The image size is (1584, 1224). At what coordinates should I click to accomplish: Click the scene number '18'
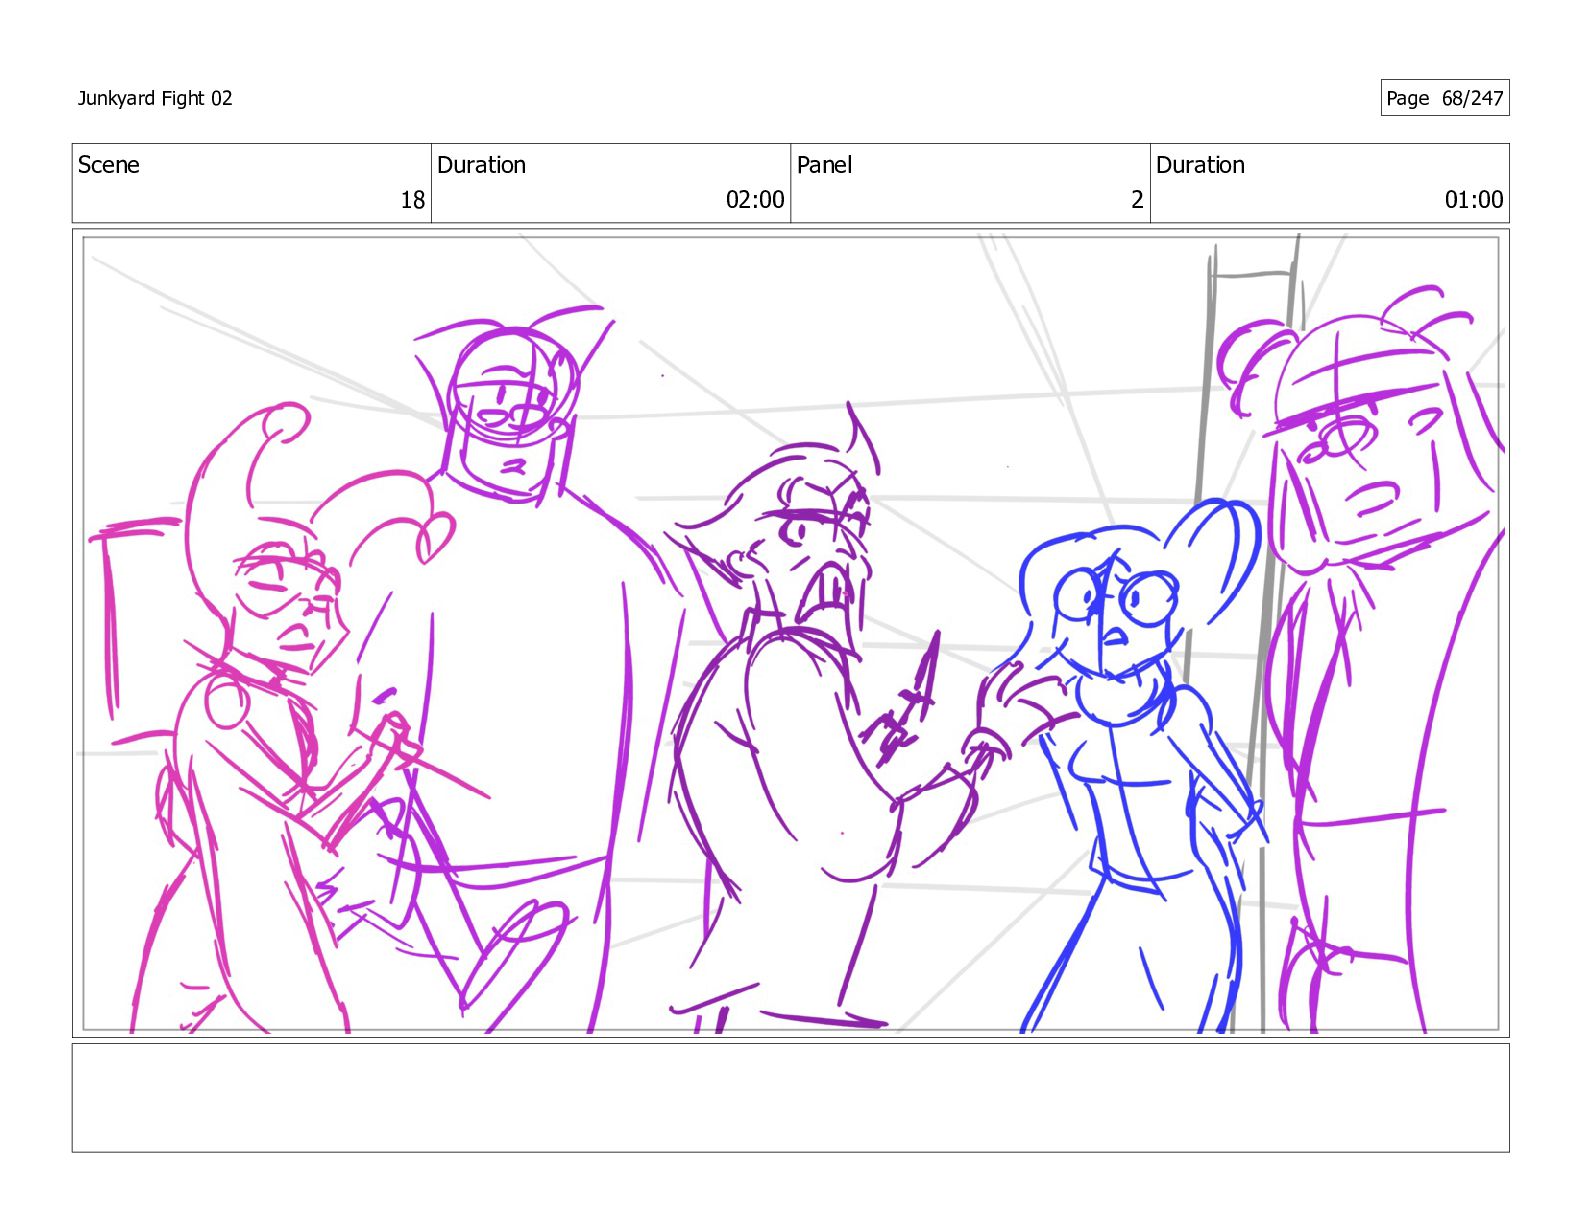click(413, 200)
